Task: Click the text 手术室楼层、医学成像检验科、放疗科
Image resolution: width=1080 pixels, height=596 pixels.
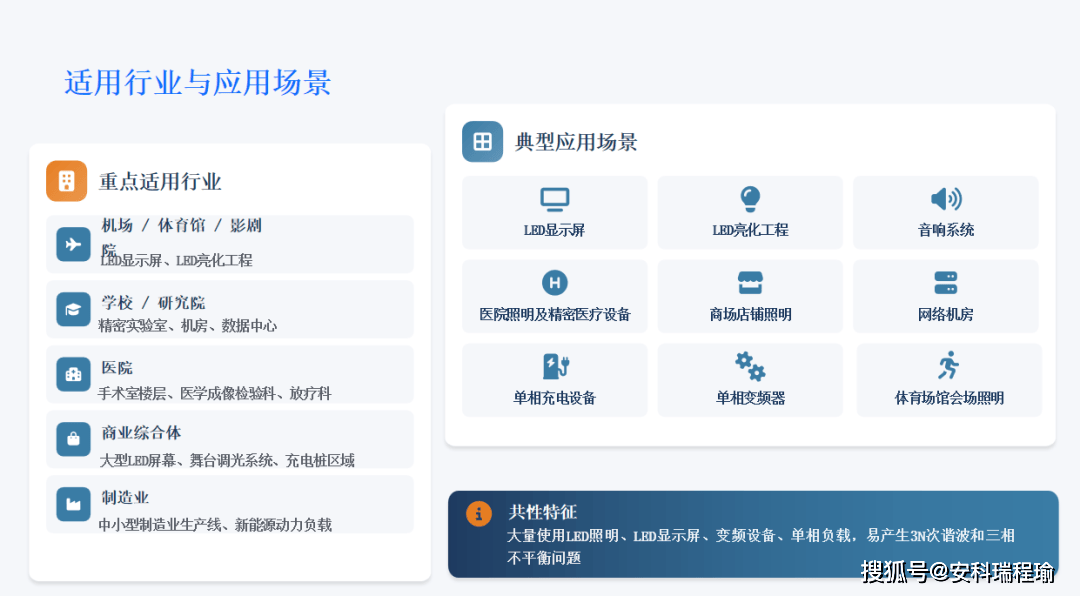Action: (214, 393)
